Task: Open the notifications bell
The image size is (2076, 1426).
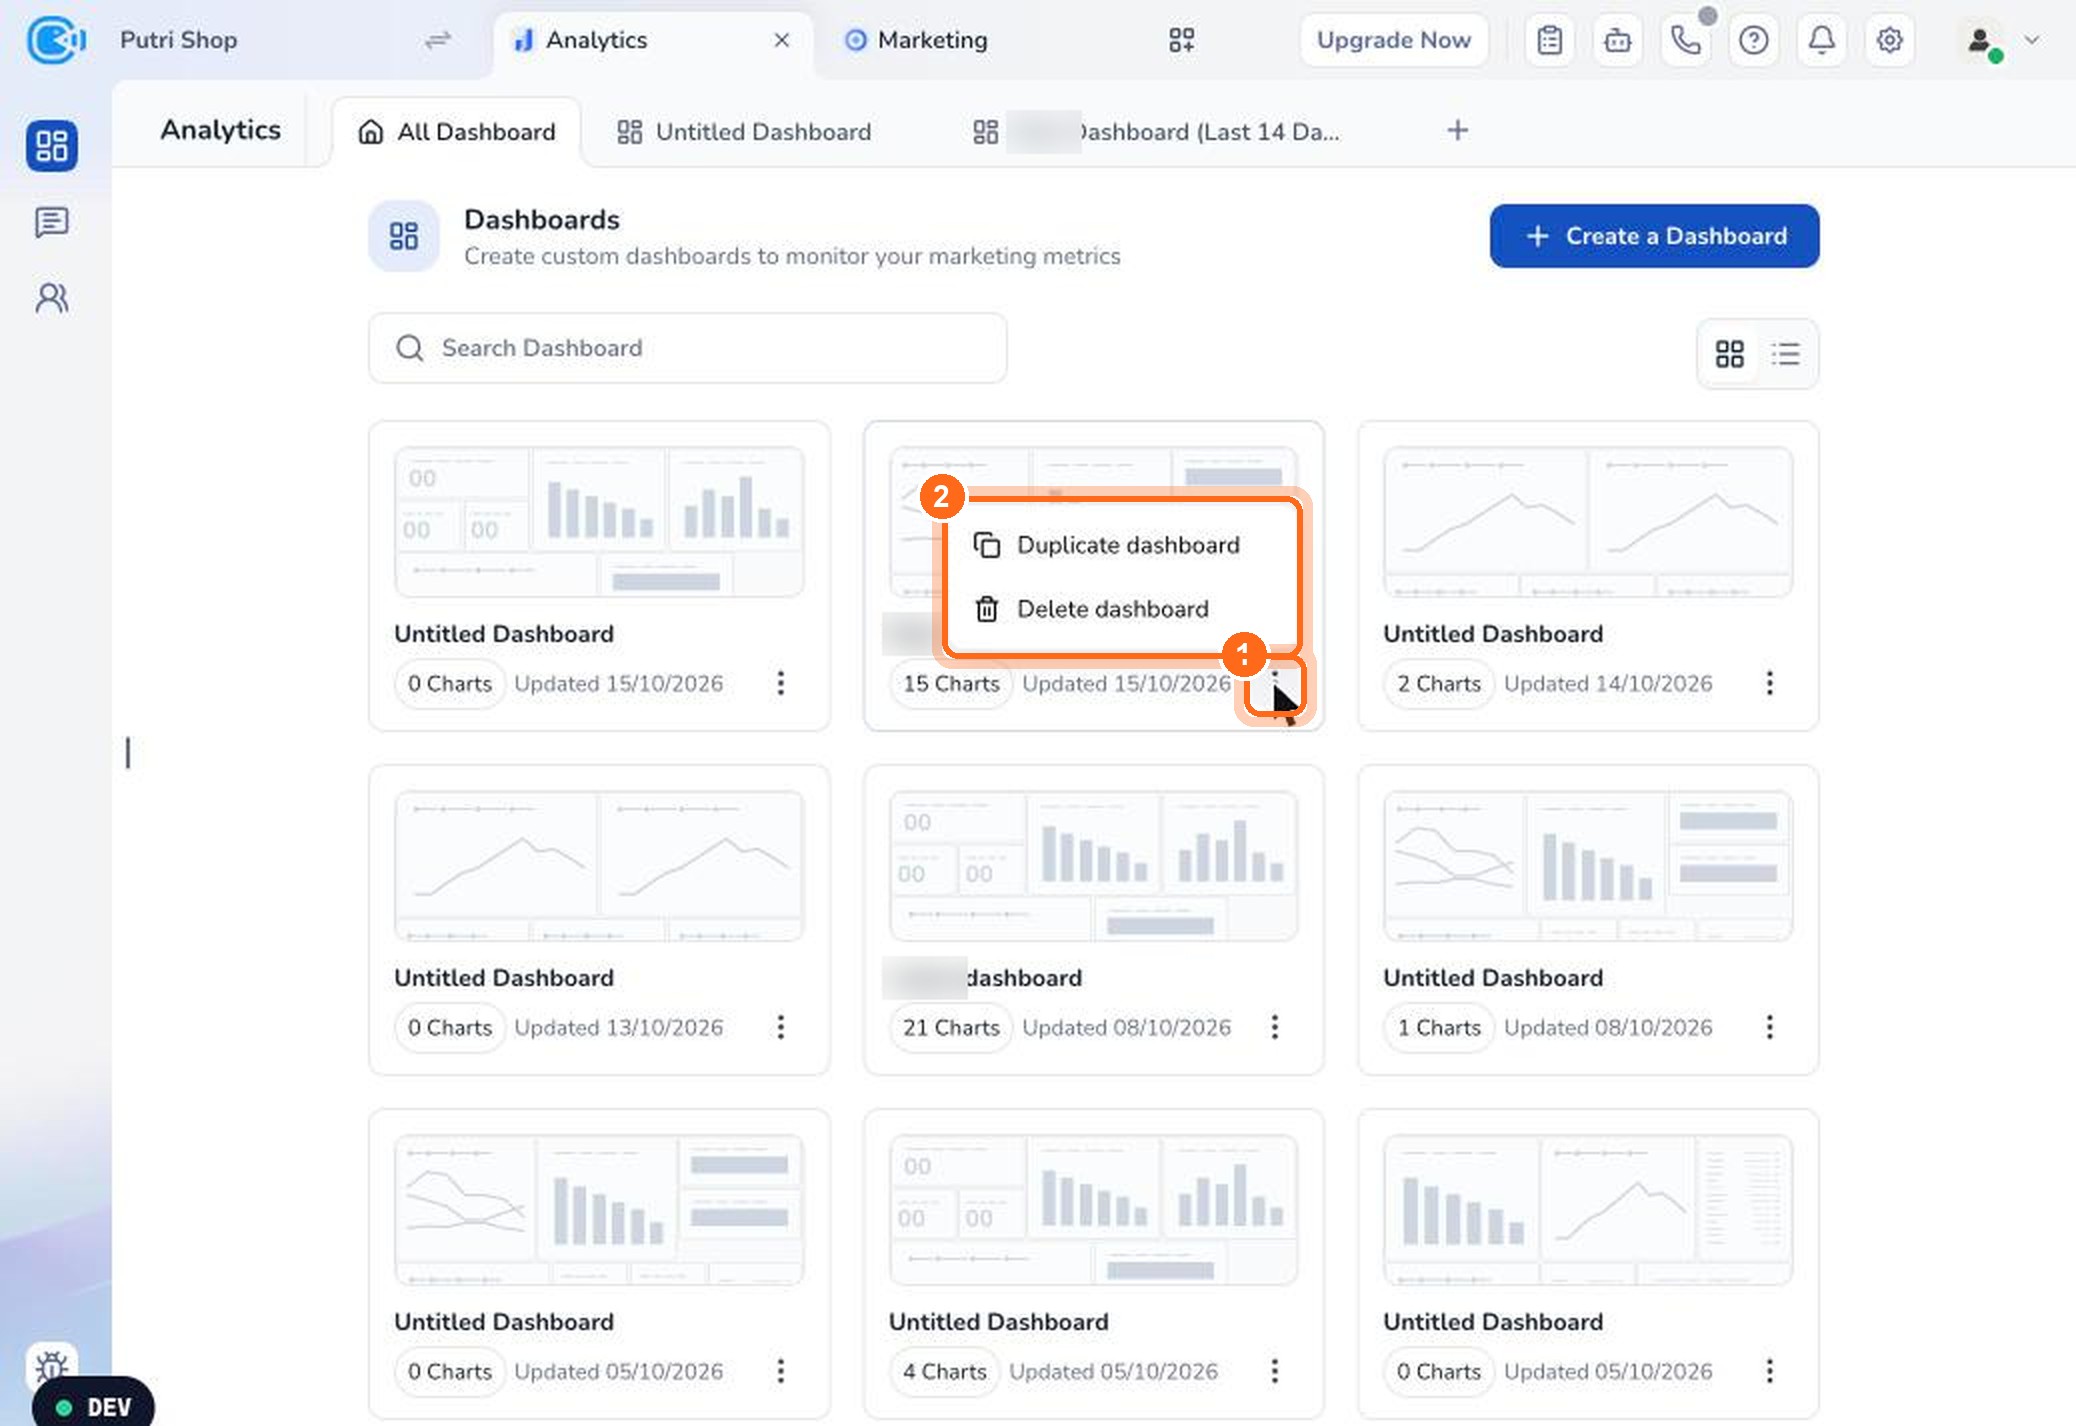Action: [x=1822, y=40]
